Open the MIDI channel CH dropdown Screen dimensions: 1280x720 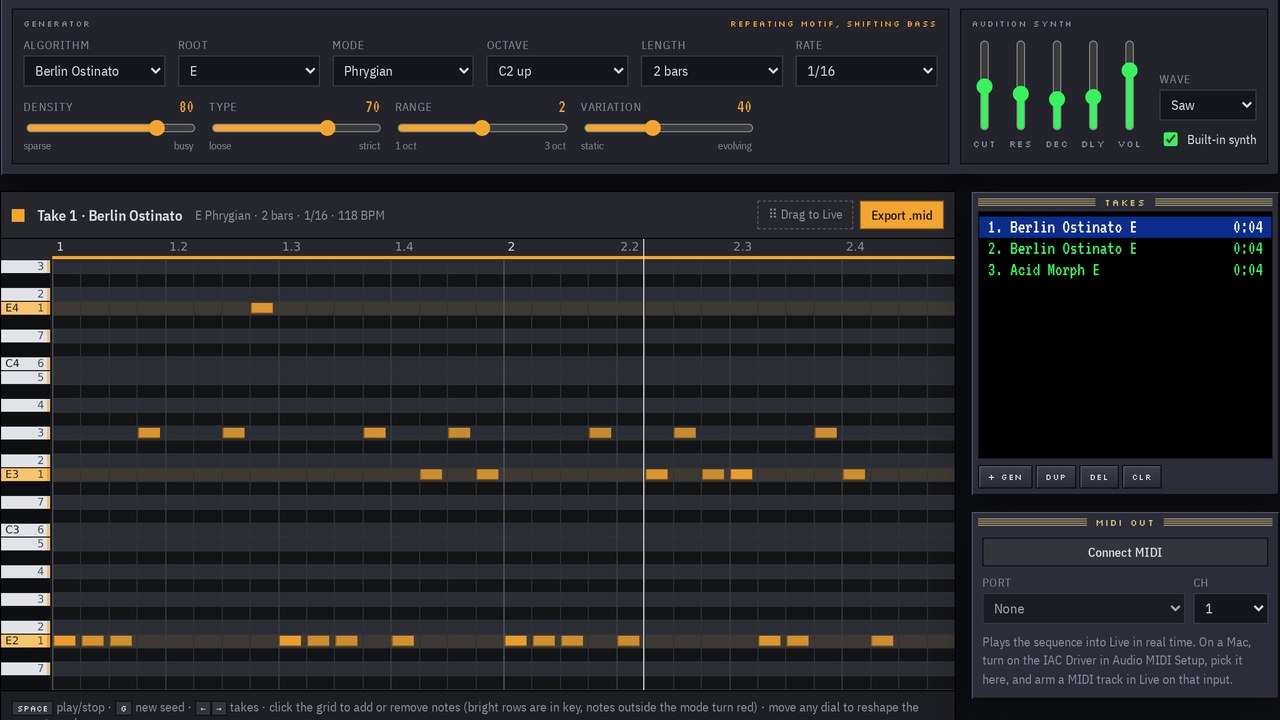pos(1230,608)
